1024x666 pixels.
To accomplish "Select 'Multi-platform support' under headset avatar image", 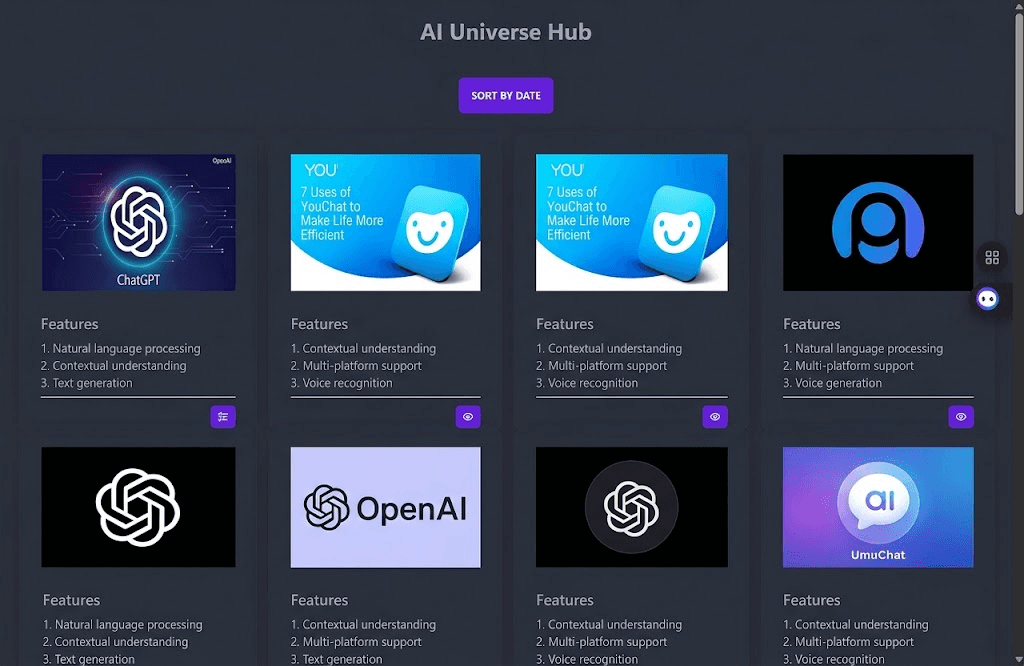I will 854,366.
